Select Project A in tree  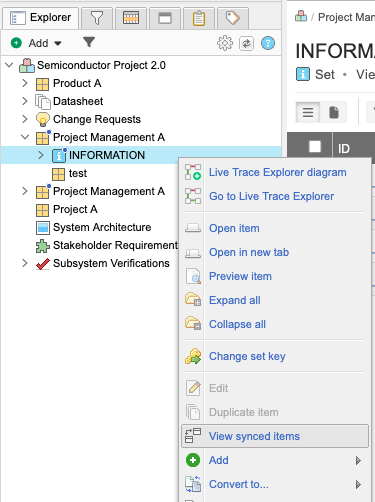click(x=75, y=209)
